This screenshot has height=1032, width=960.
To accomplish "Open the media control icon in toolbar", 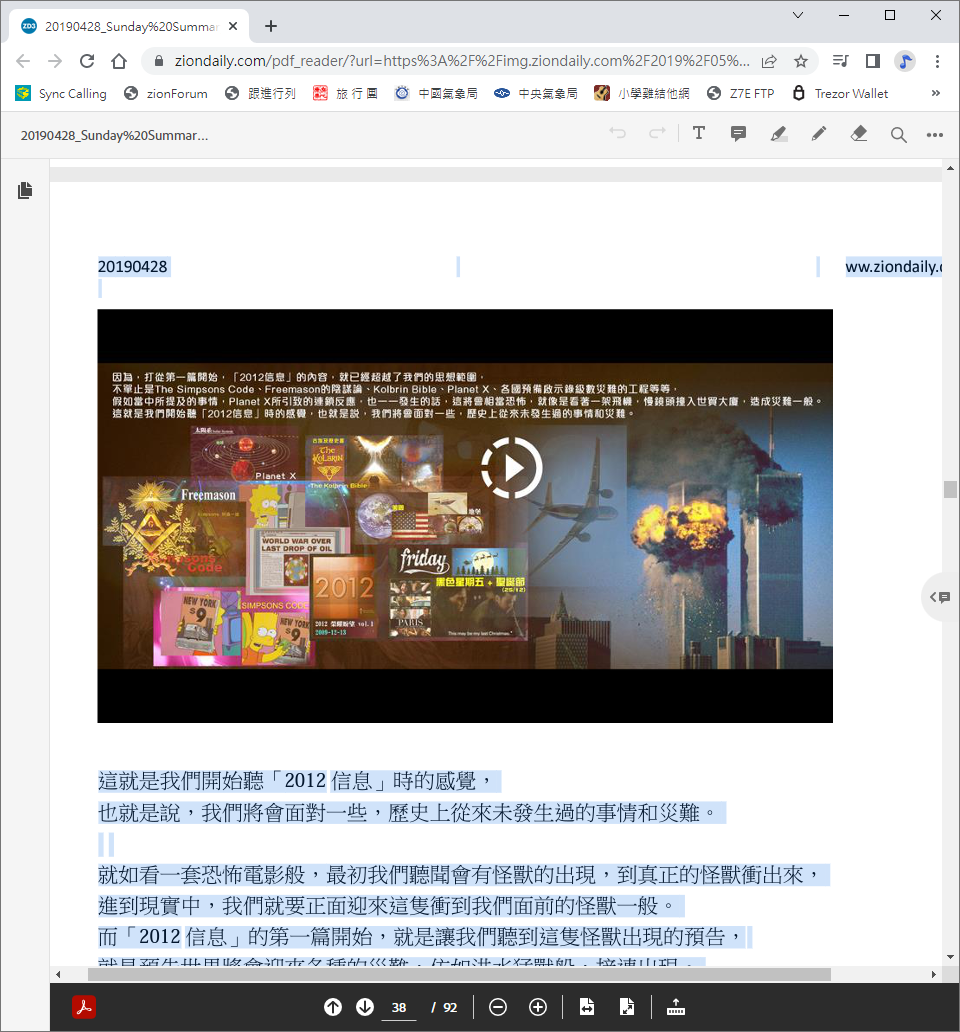I will point(840,61).
